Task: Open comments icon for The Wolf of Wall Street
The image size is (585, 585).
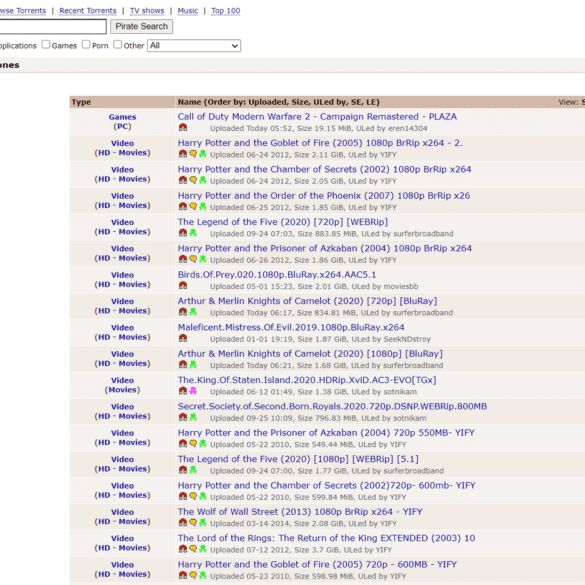Action: point(193,522)
